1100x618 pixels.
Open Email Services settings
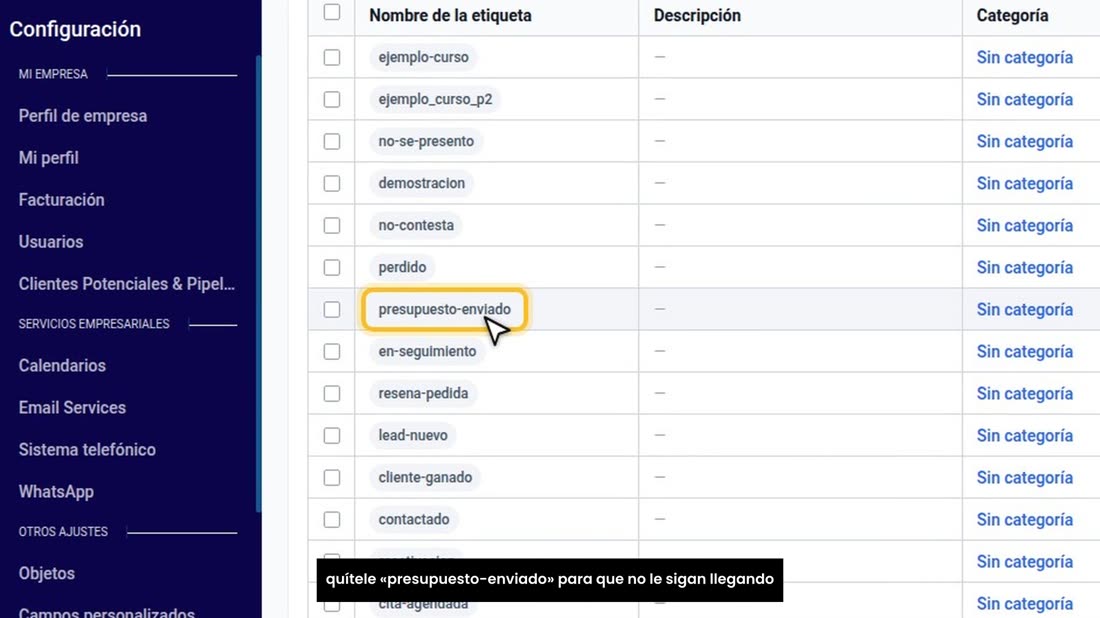72,408
